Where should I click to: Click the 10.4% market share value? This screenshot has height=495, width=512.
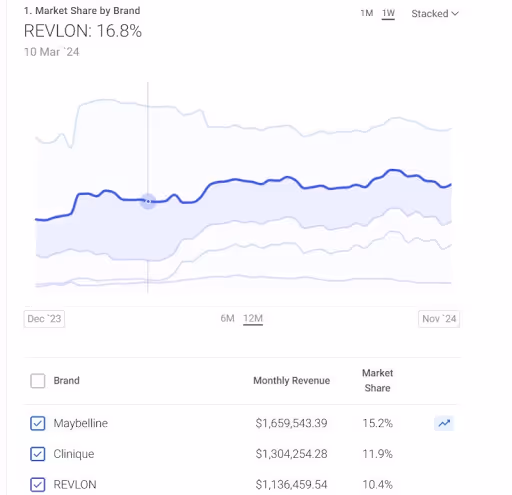click(x=377, y=485)
